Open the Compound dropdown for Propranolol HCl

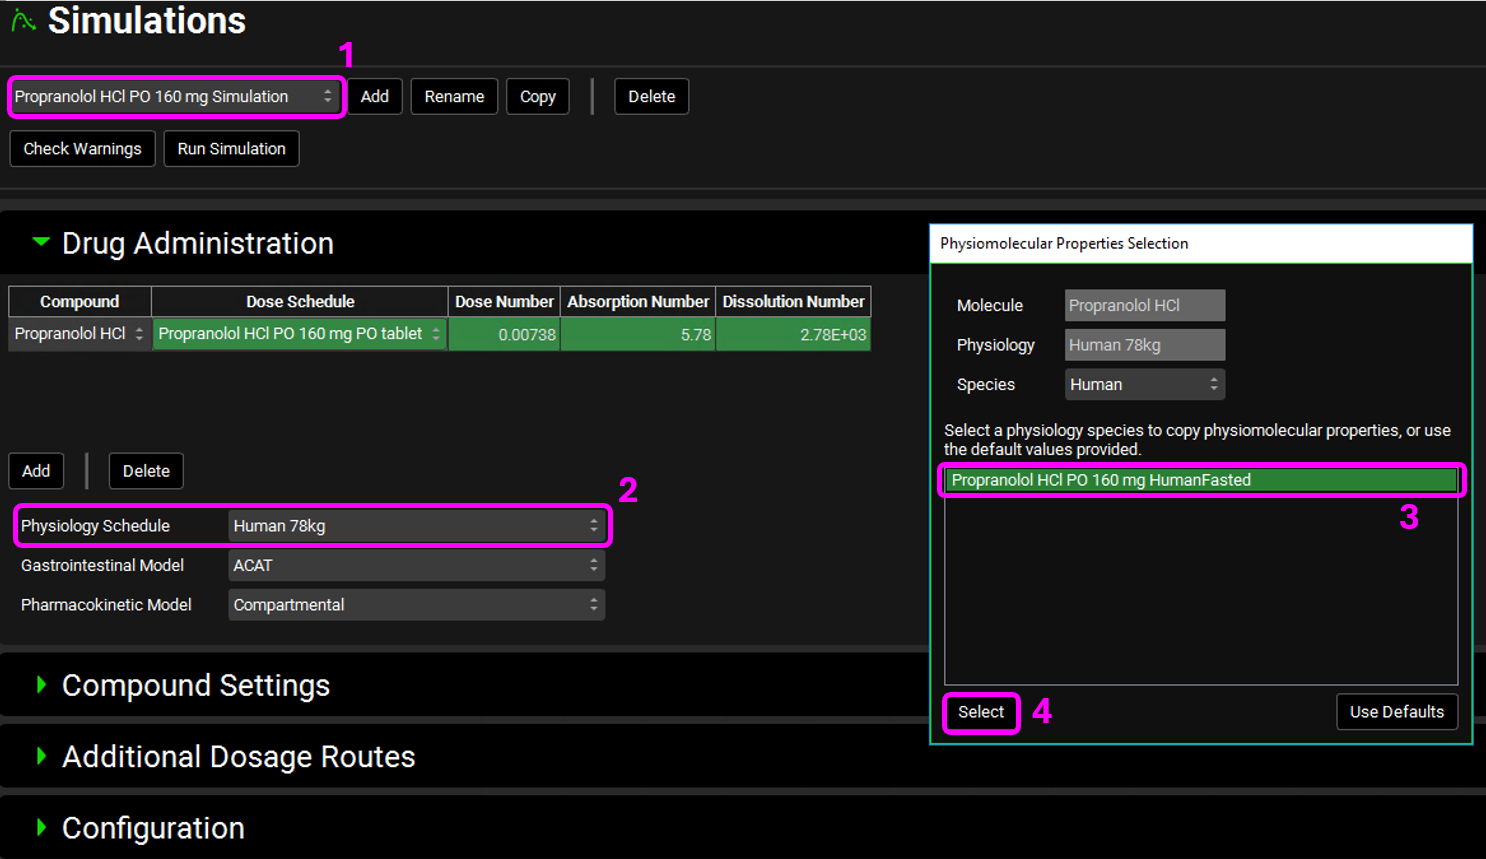click(x=80, y=334)
